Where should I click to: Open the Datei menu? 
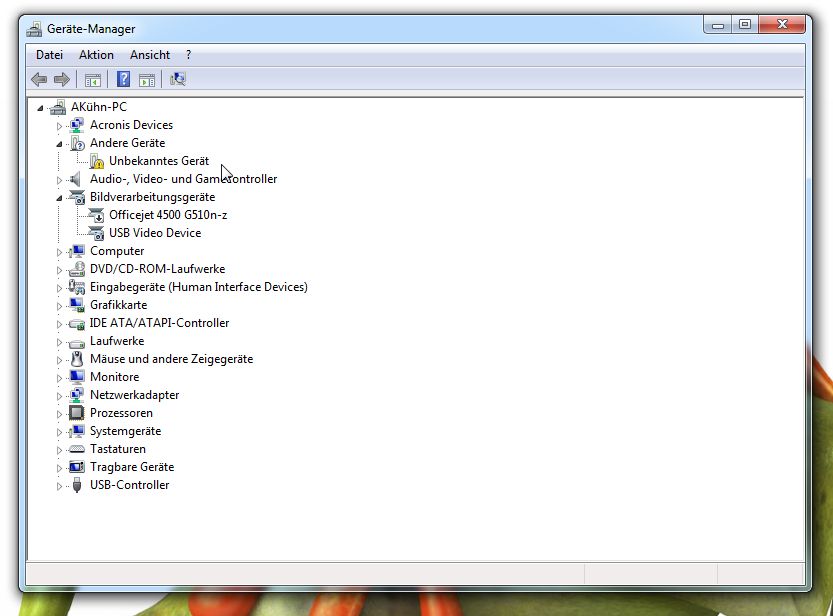[49, 55]
